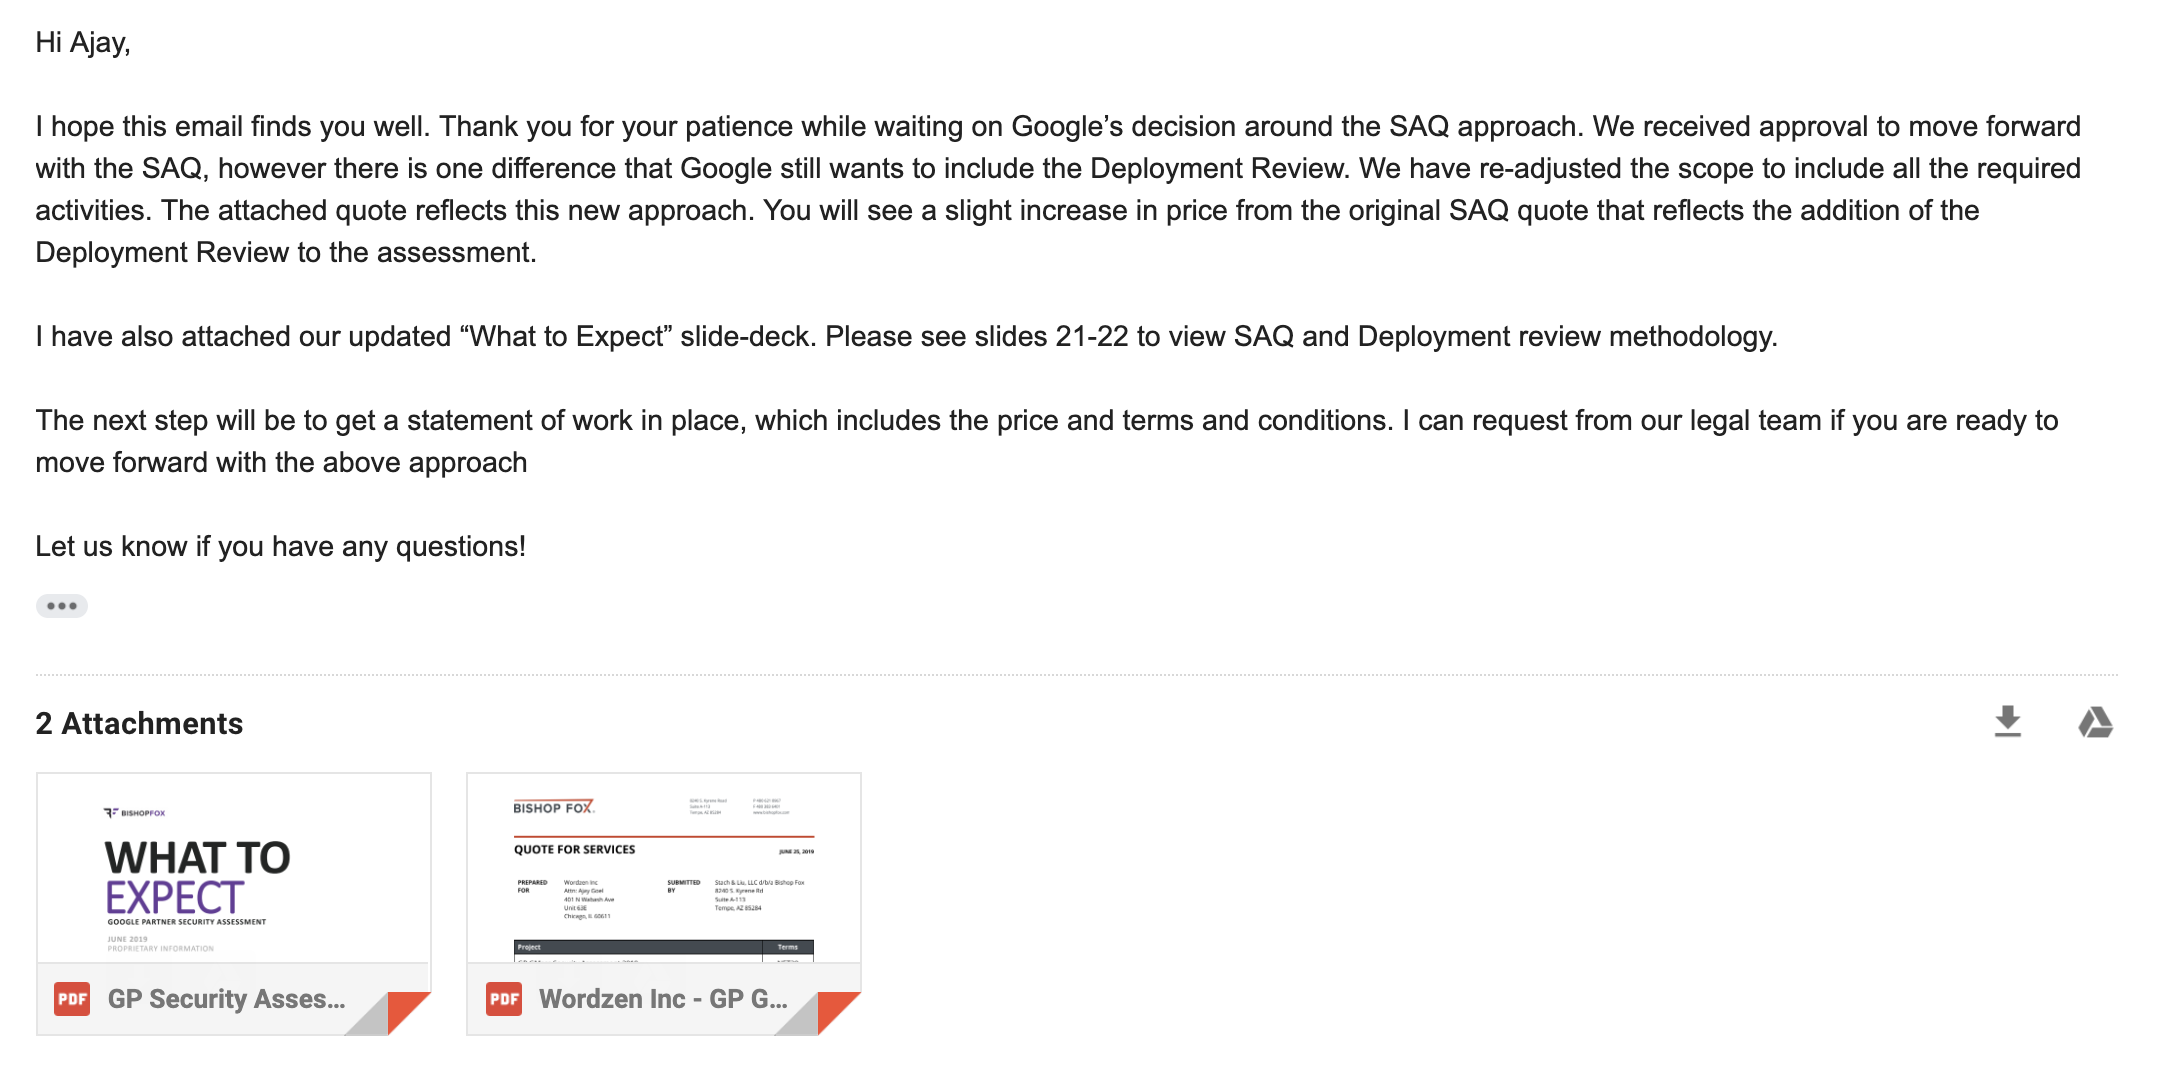Click the orange folded corner of GP Security attachment

pyautogui.click(x=410, y=1012)
